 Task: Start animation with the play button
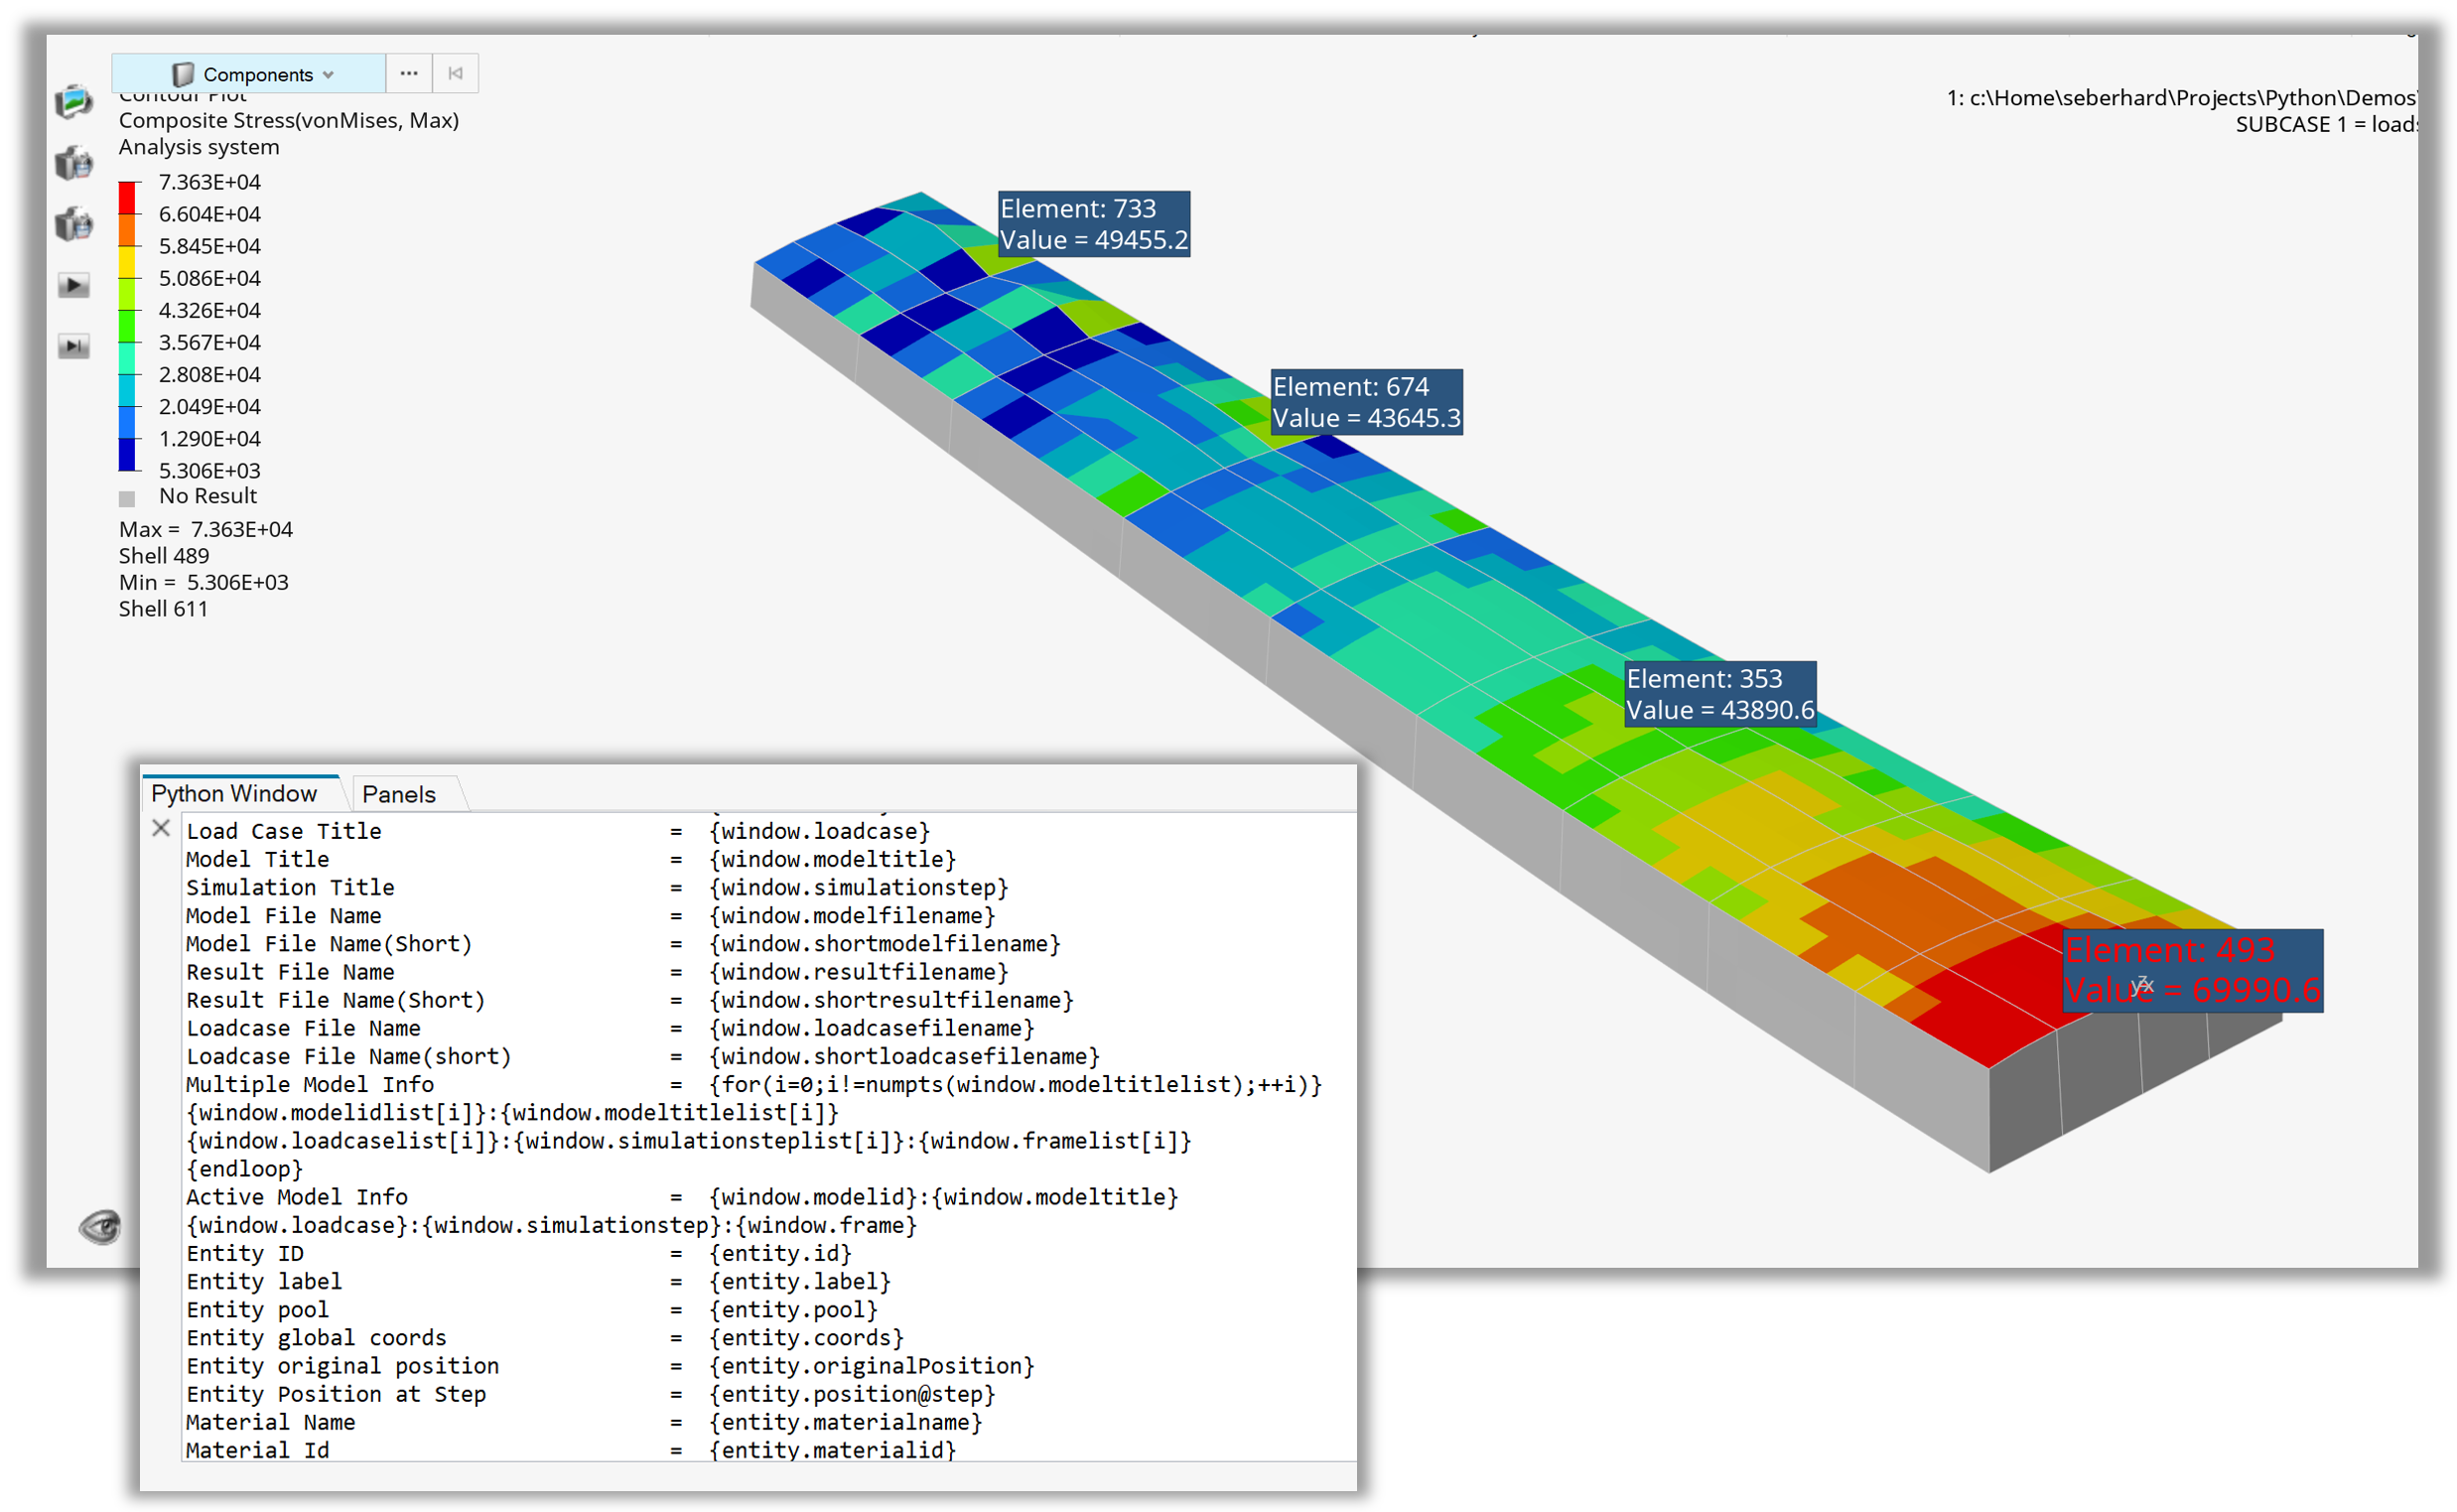click(73, 285)
